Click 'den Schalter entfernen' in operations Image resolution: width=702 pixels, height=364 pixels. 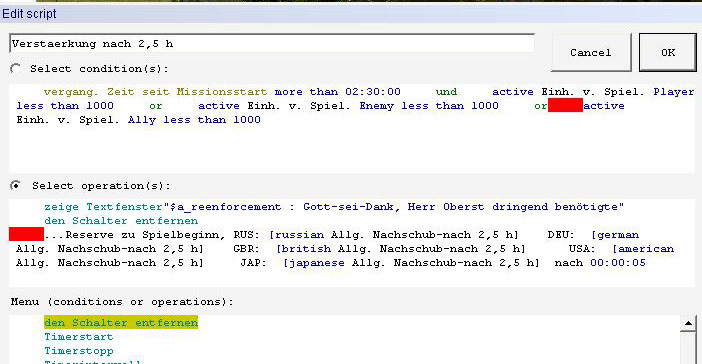121,221
